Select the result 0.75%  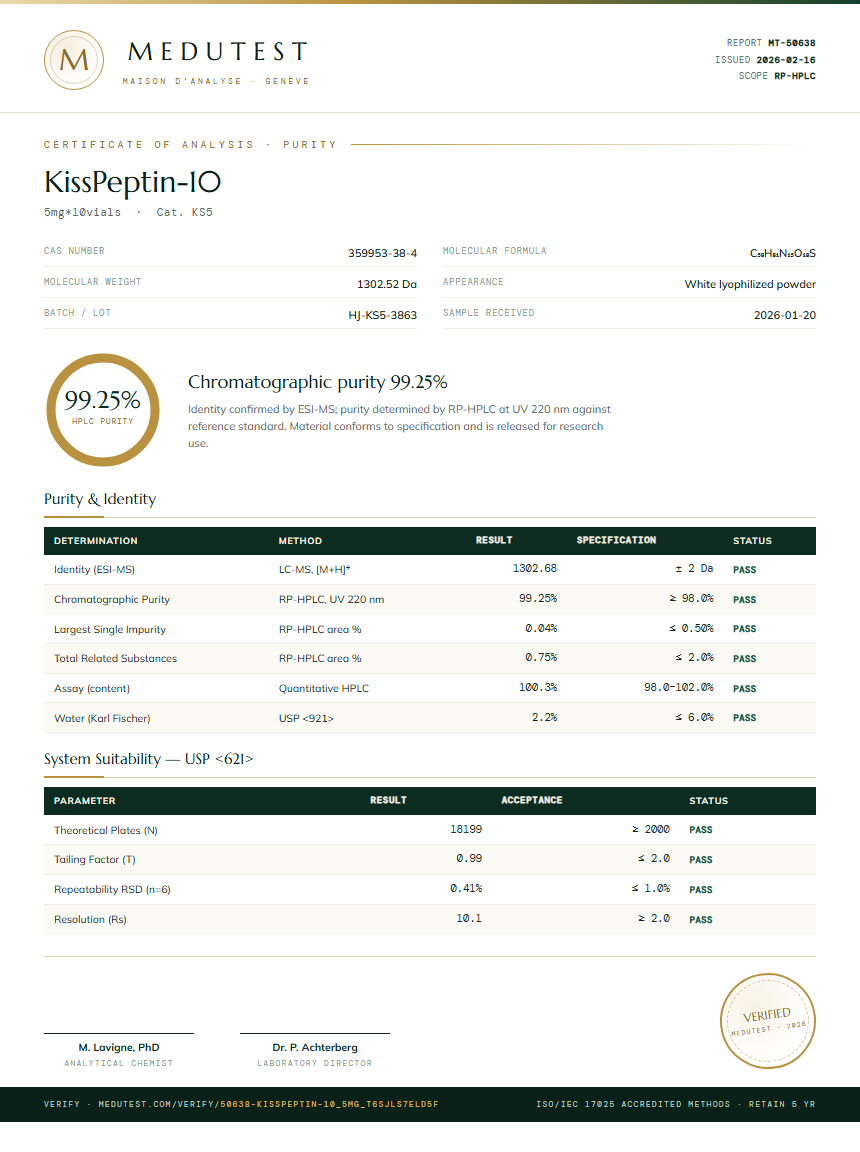tap(541, 658)
